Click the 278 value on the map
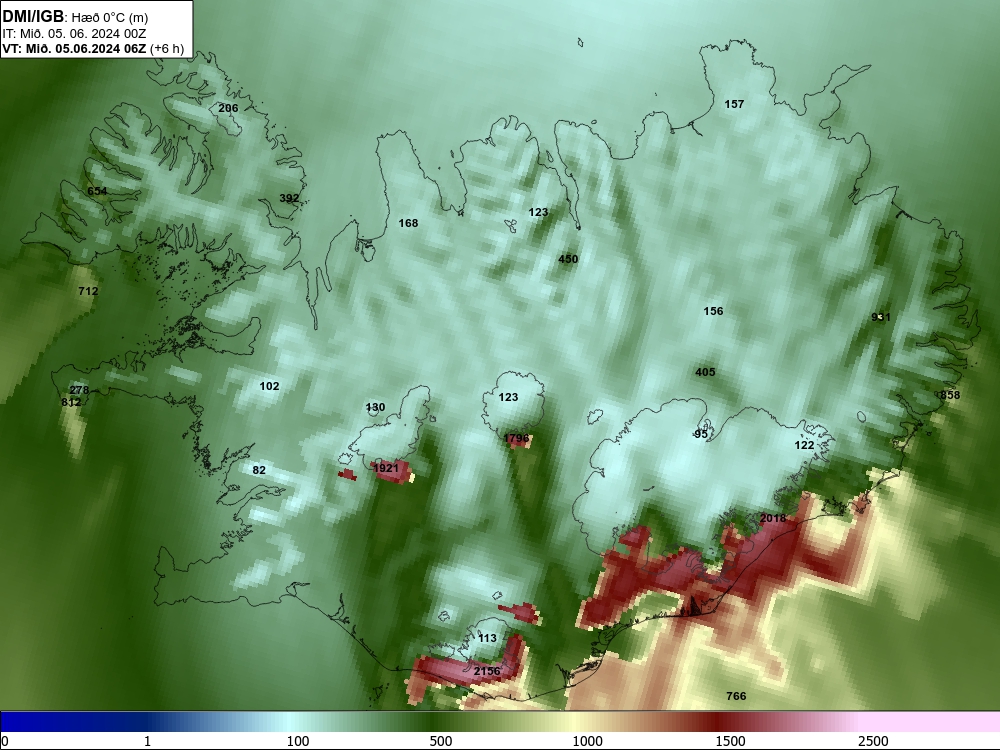 pos(79,390)
